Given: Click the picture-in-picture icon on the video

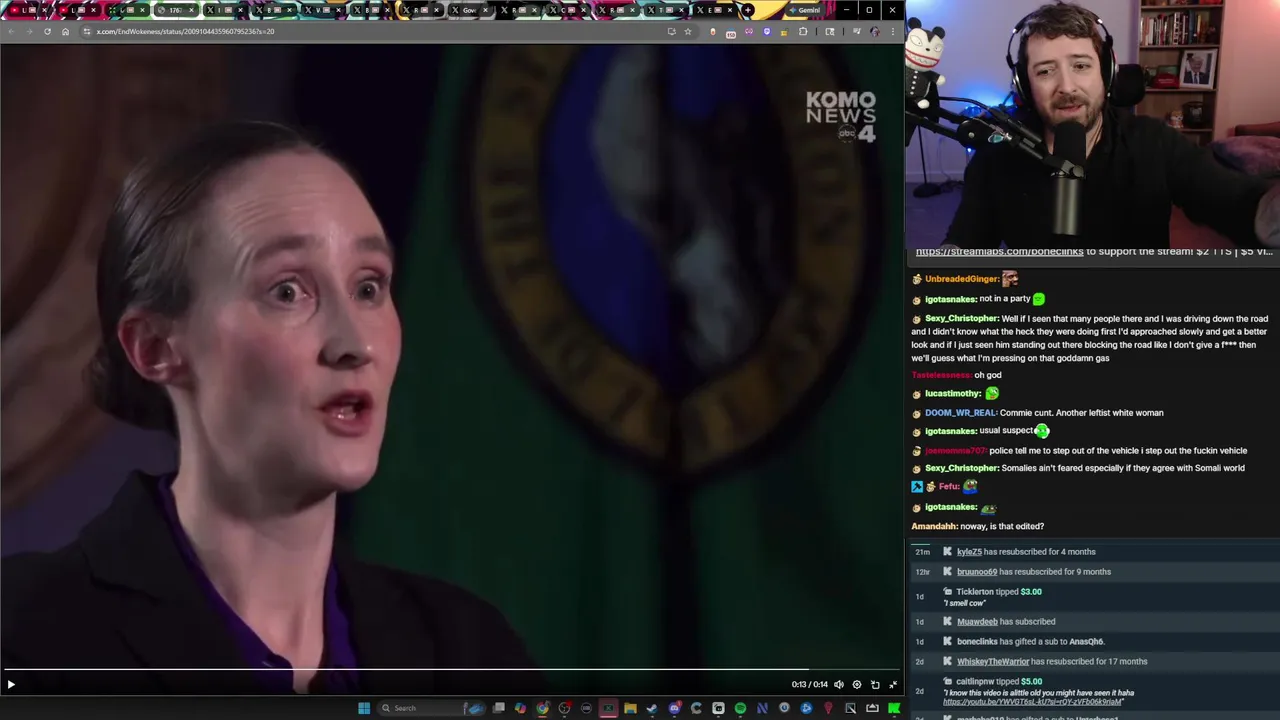Looking at the screenshot, I should click(x=875, y=685).
